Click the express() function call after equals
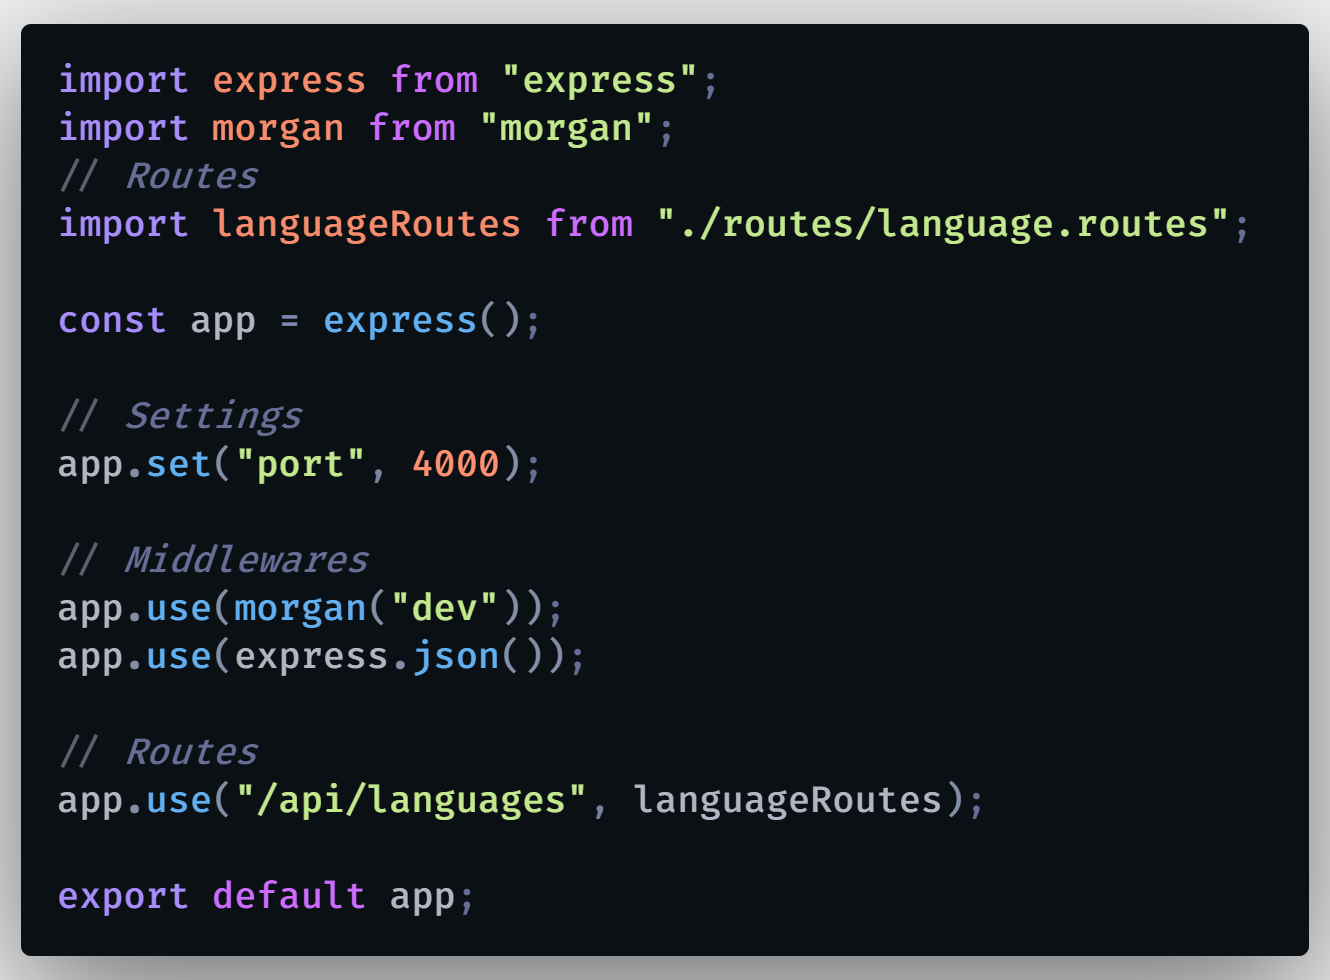Image resolution: width=1330 pixels, height=980 pixels. (399, 320)
